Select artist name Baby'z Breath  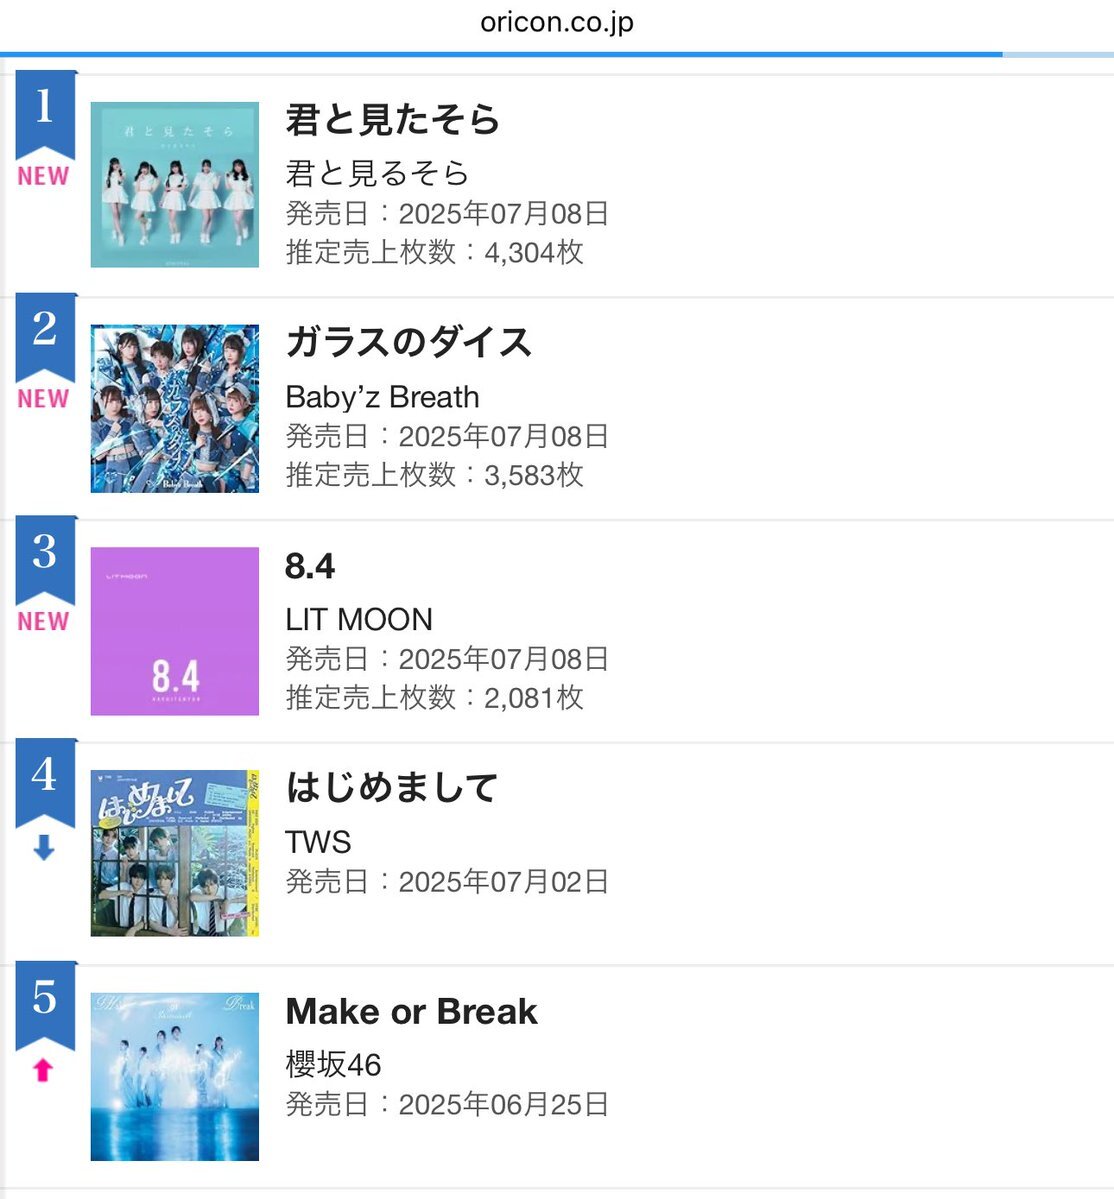tap(382, 398)
